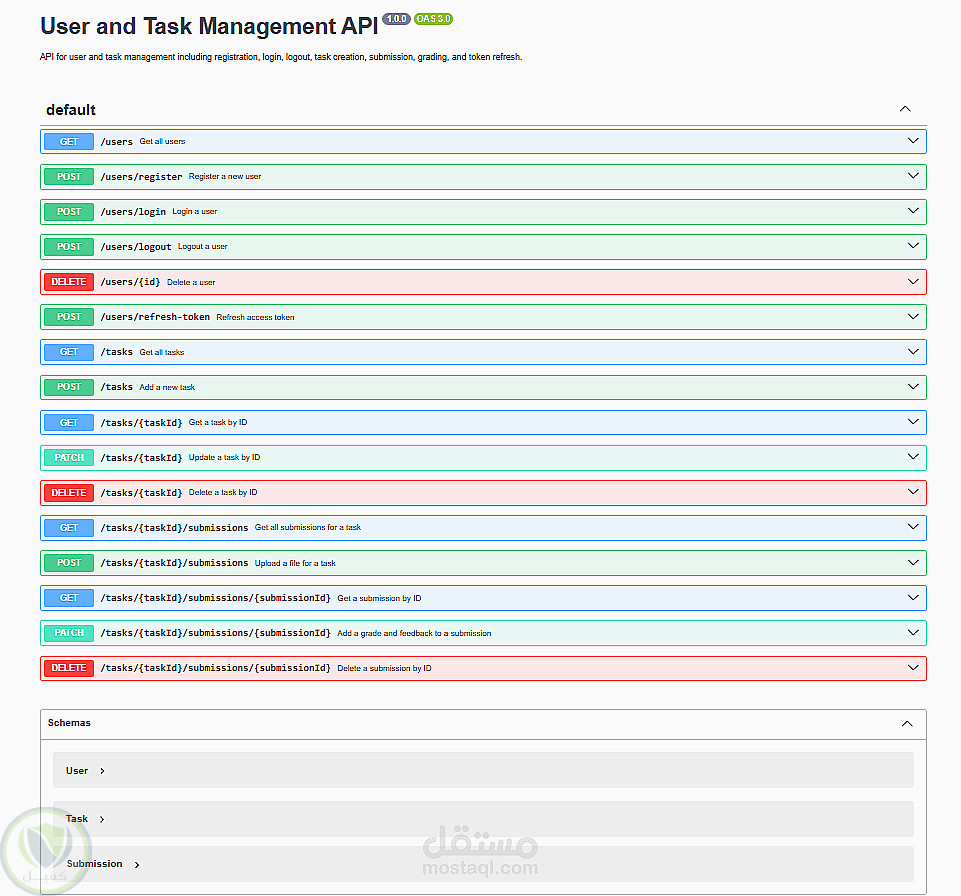
Task: Click the 'Get all users' summary text
Action: pos(162,142)
